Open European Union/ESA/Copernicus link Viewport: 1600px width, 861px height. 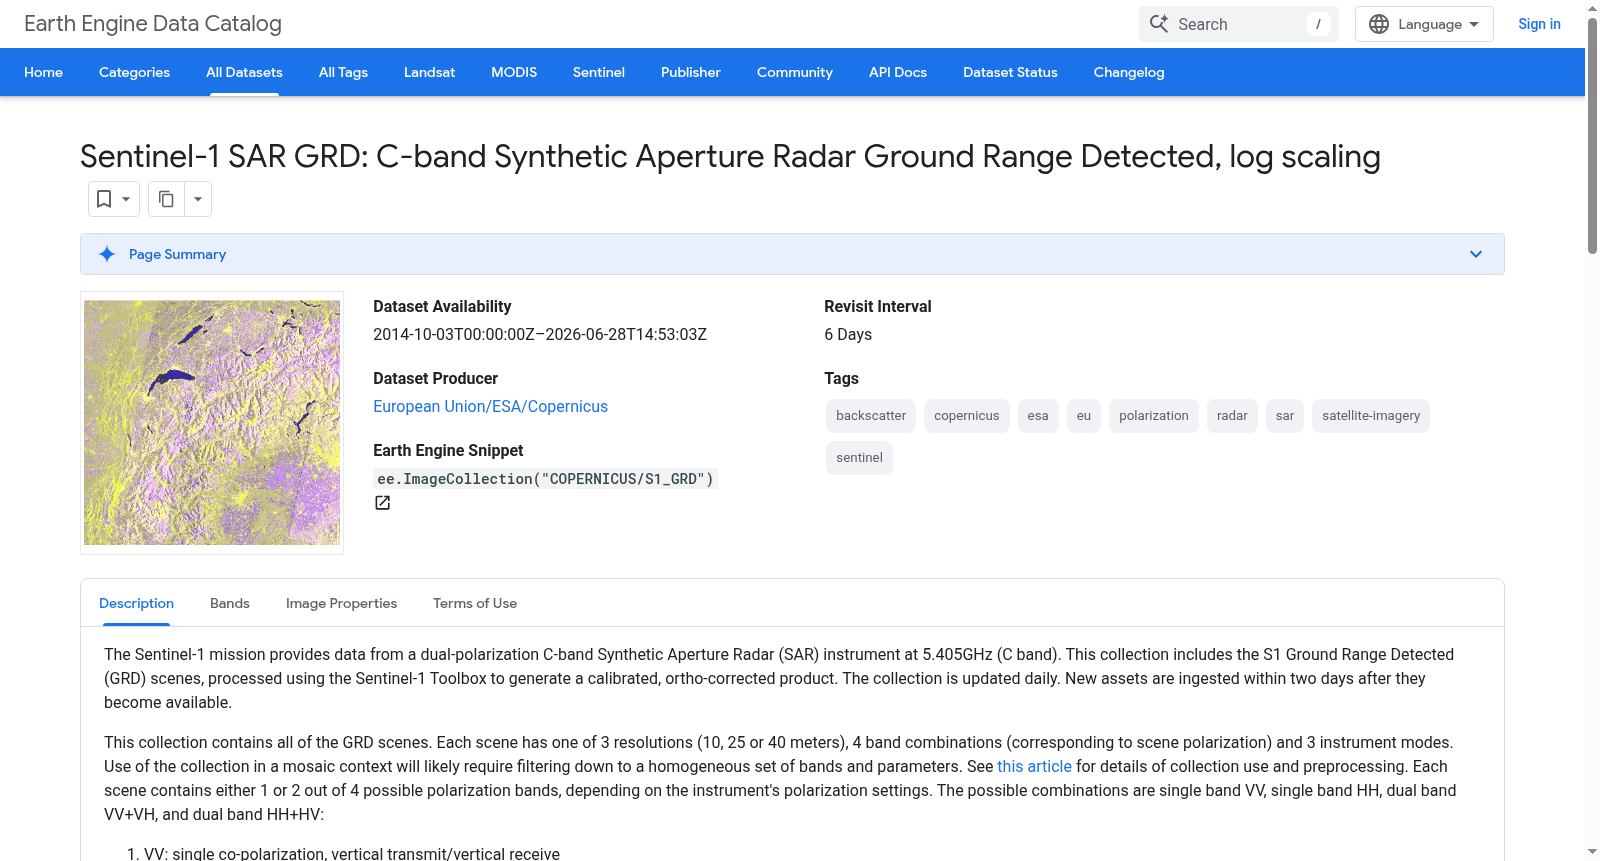click(x=490, y=406)
